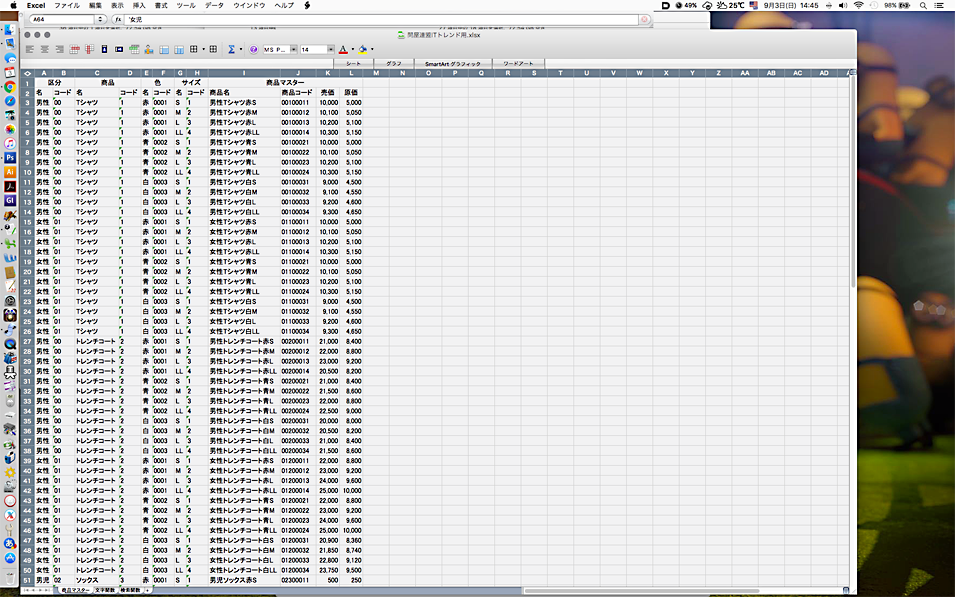Expand the fill color dropdown arrow
This screenshot has width=955, height=597.
(x=372, y=49)
